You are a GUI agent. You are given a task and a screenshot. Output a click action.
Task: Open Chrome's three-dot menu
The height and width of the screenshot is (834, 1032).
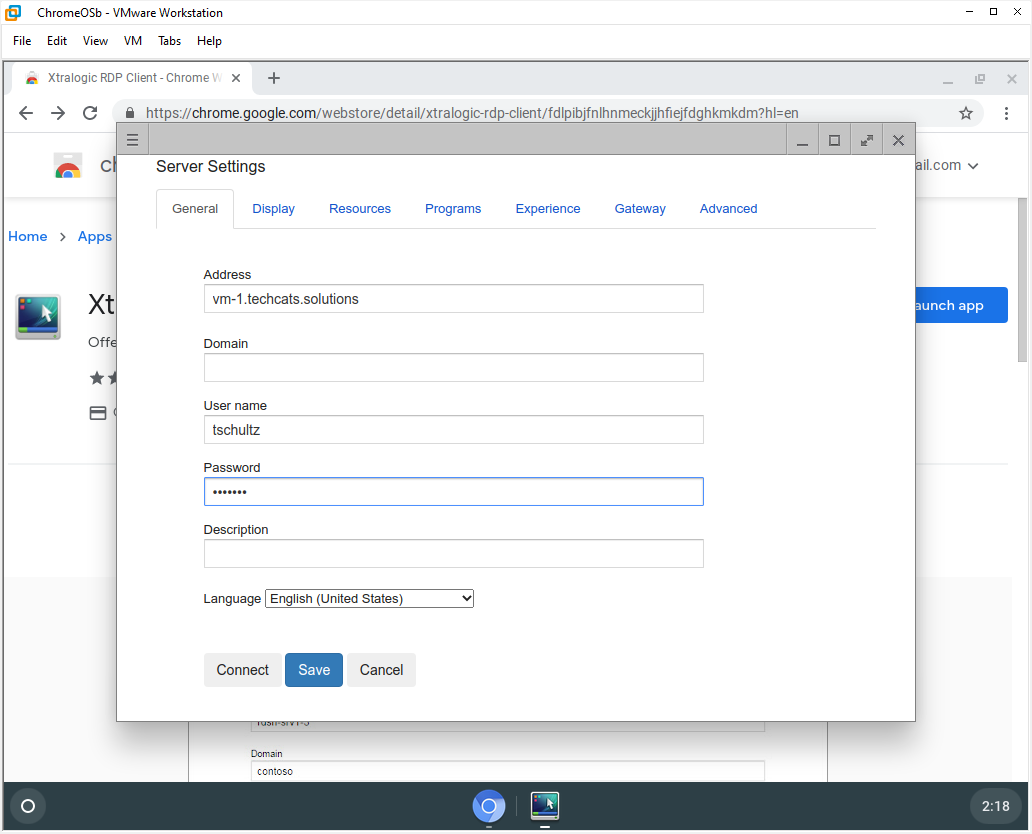(x=1006, y=113)
